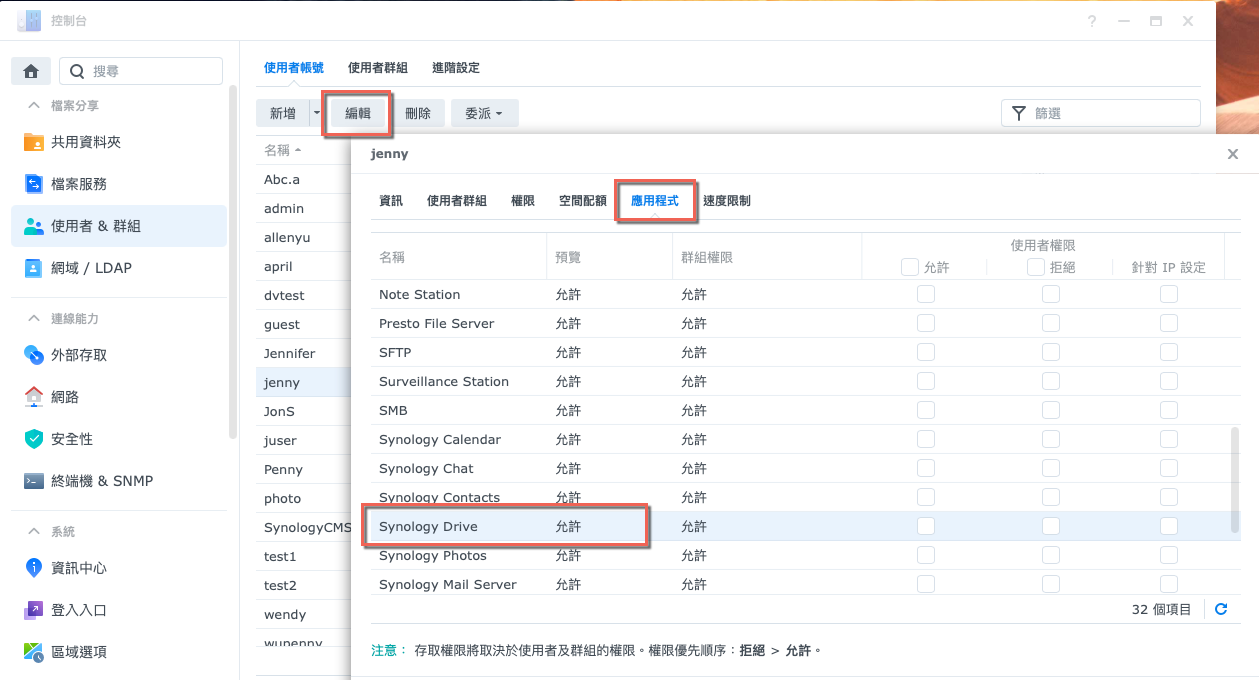Tick deny checkbox for Presto File Server
Screen dimensions: 1259x680
point(1051,323)
